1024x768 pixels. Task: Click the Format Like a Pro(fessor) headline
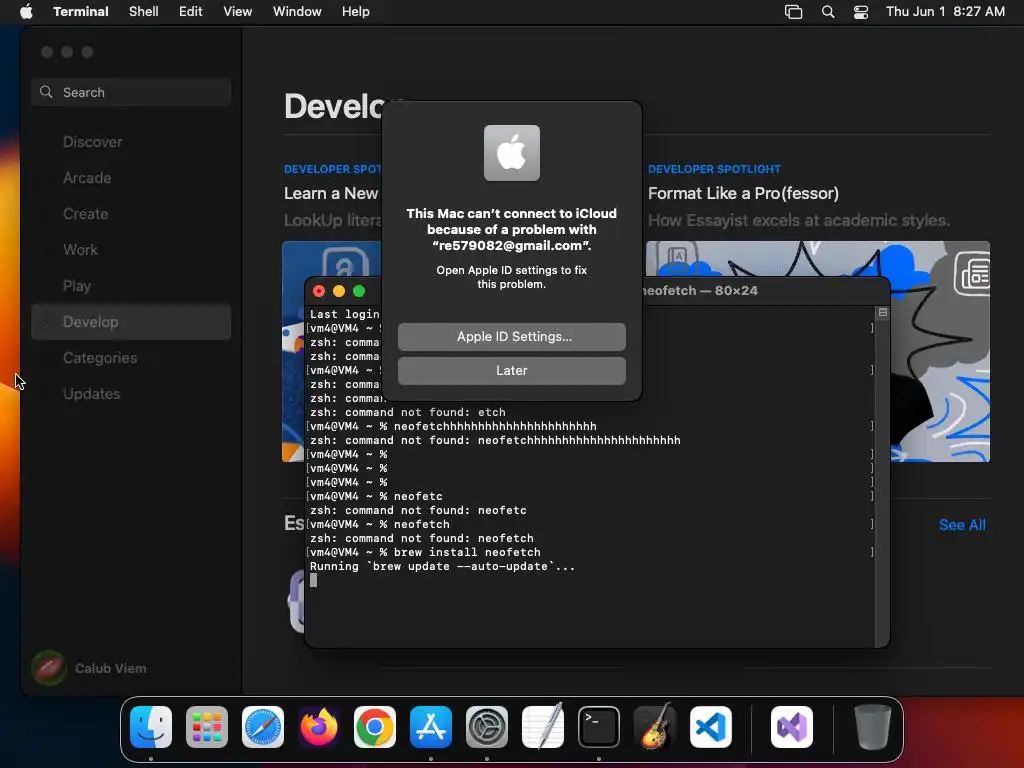point(743,193)
